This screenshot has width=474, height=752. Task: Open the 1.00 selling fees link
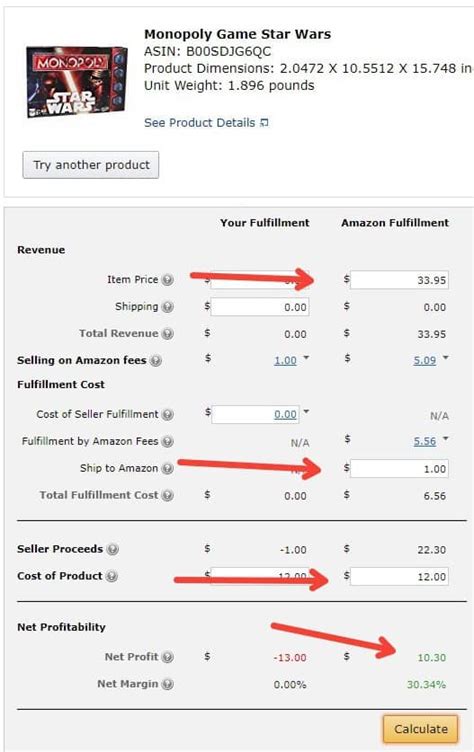[285, 360]
